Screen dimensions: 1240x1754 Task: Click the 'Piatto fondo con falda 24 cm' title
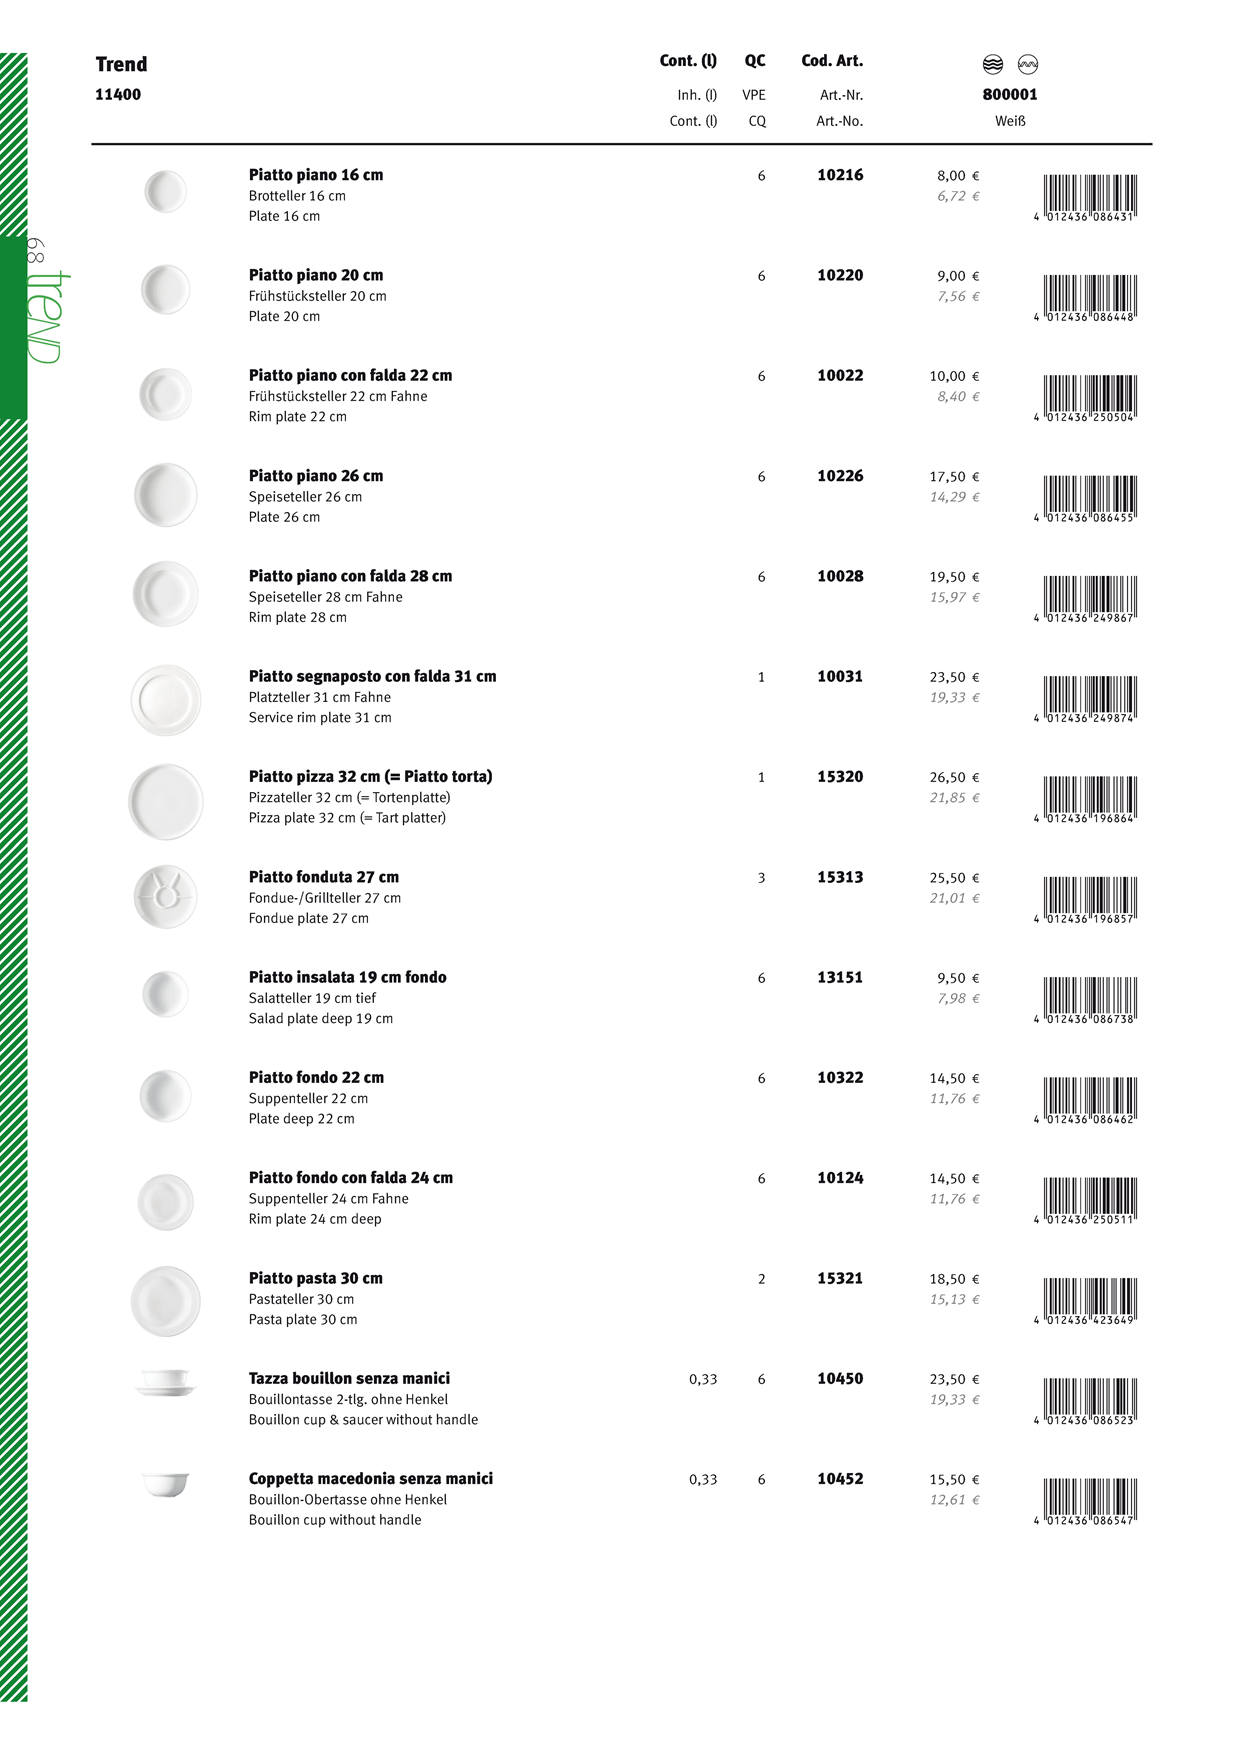click(351, 1178)
